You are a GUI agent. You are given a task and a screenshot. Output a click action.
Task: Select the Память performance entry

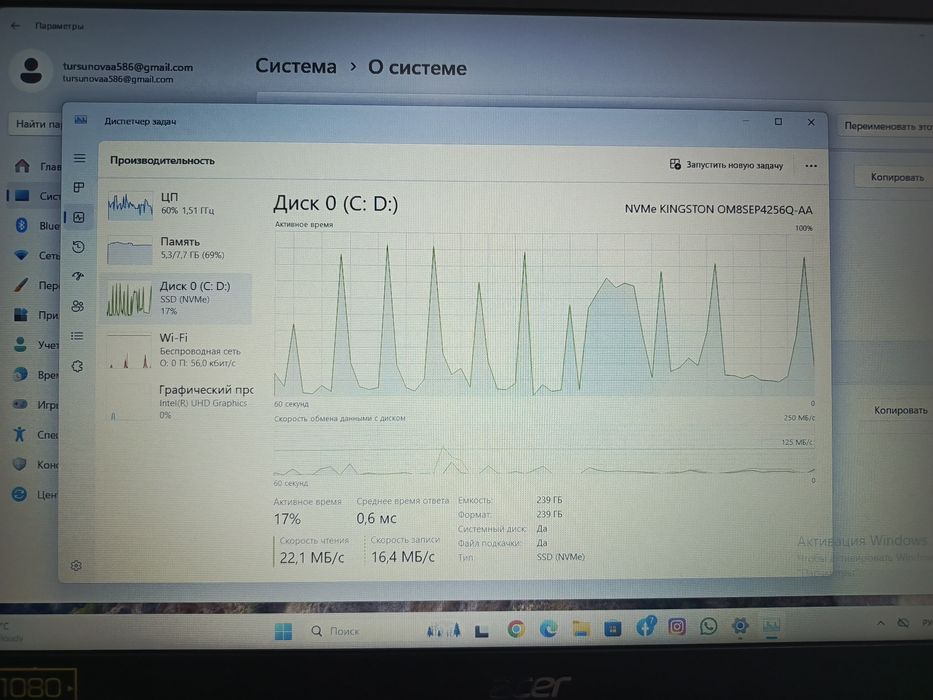click(176, 249)
